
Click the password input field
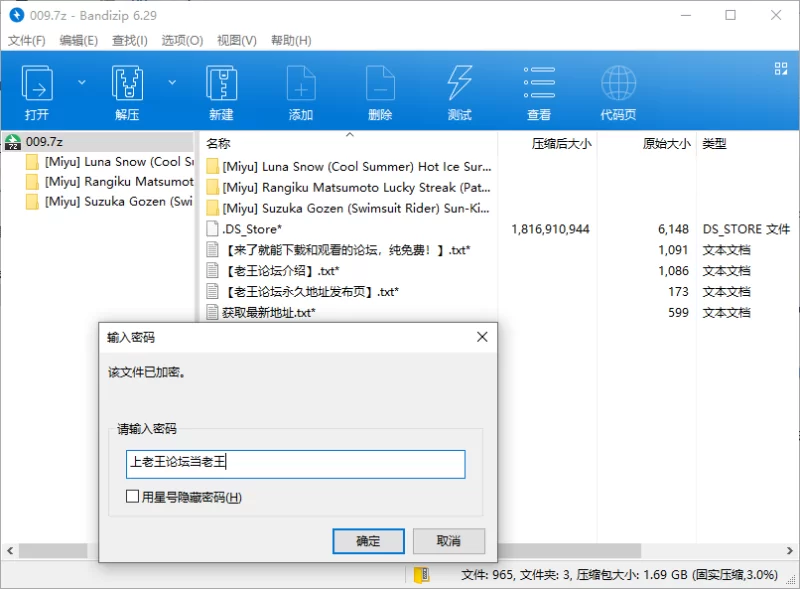click(295, 464)
